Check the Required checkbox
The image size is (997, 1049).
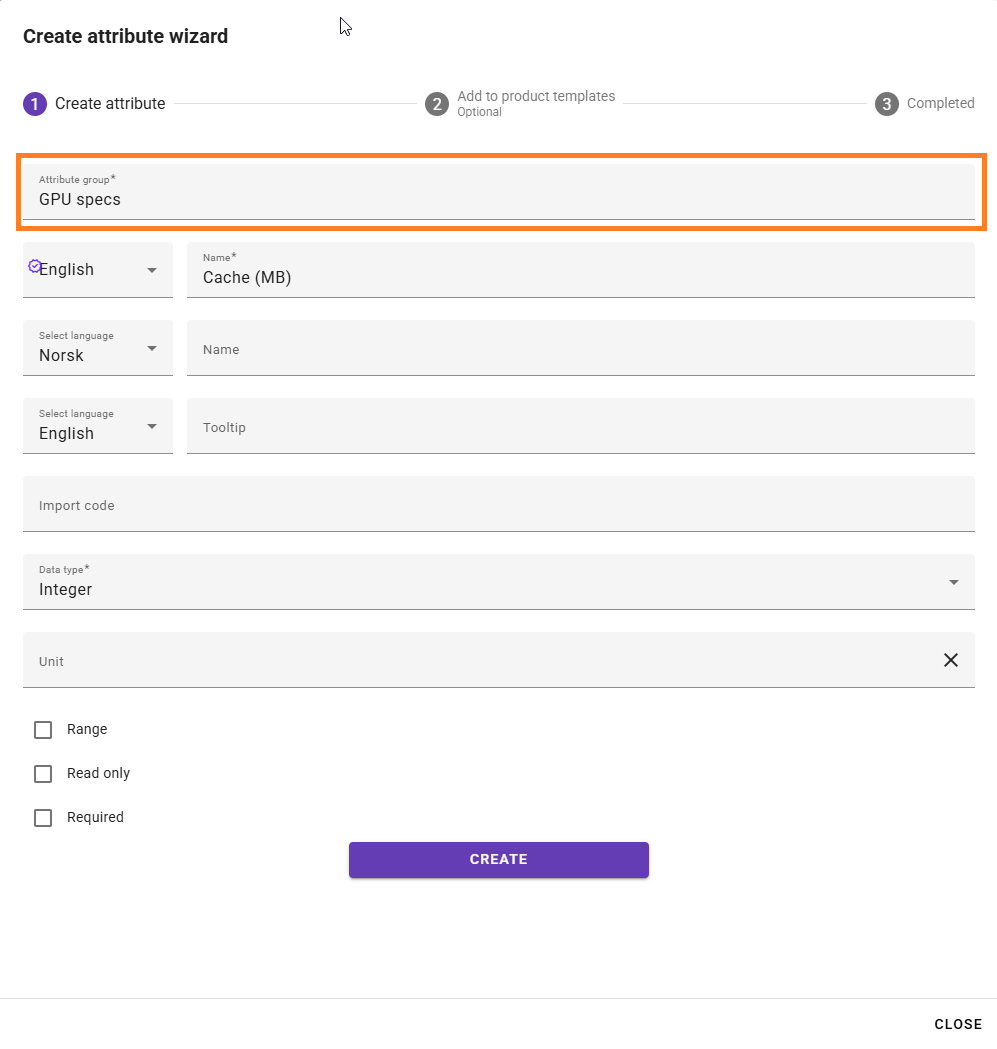(43, 818)
